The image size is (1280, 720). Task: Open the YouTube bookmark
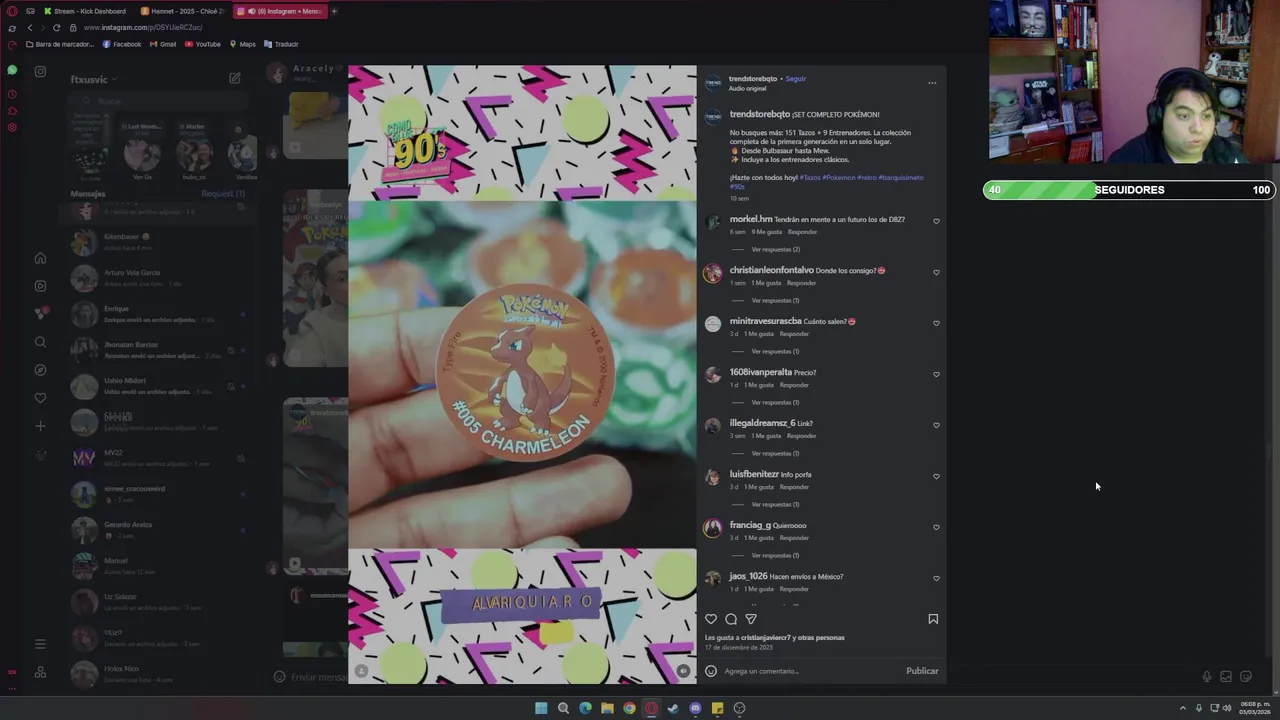202,44
